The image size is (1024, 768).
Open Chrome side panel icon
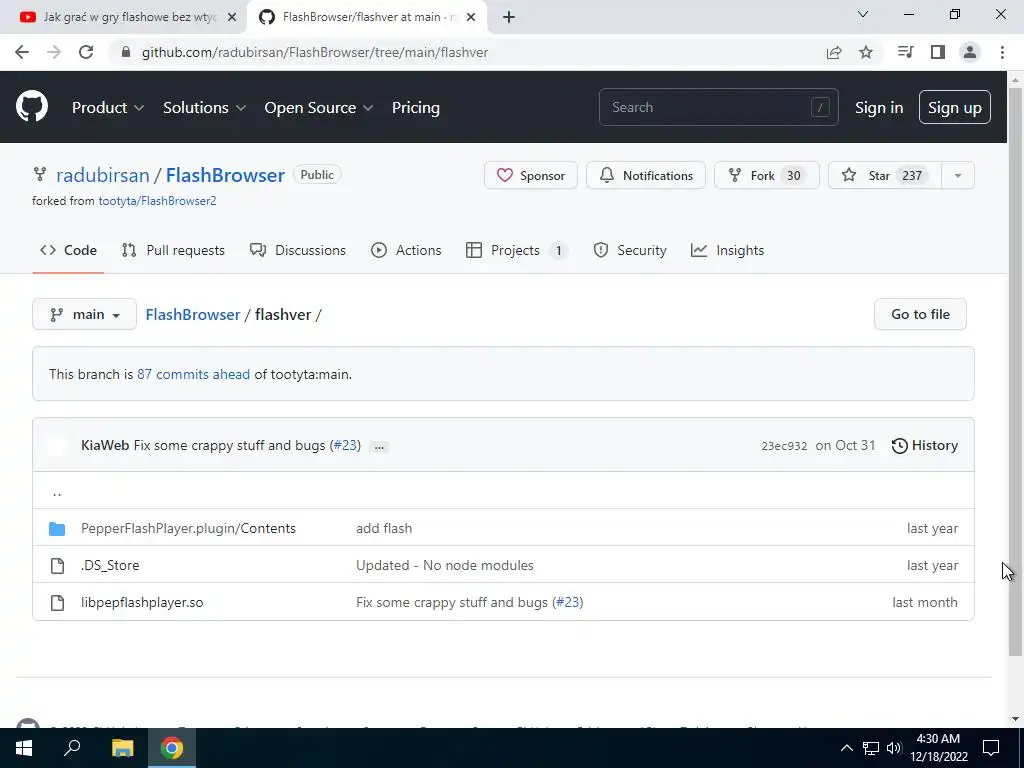[938, 52]
